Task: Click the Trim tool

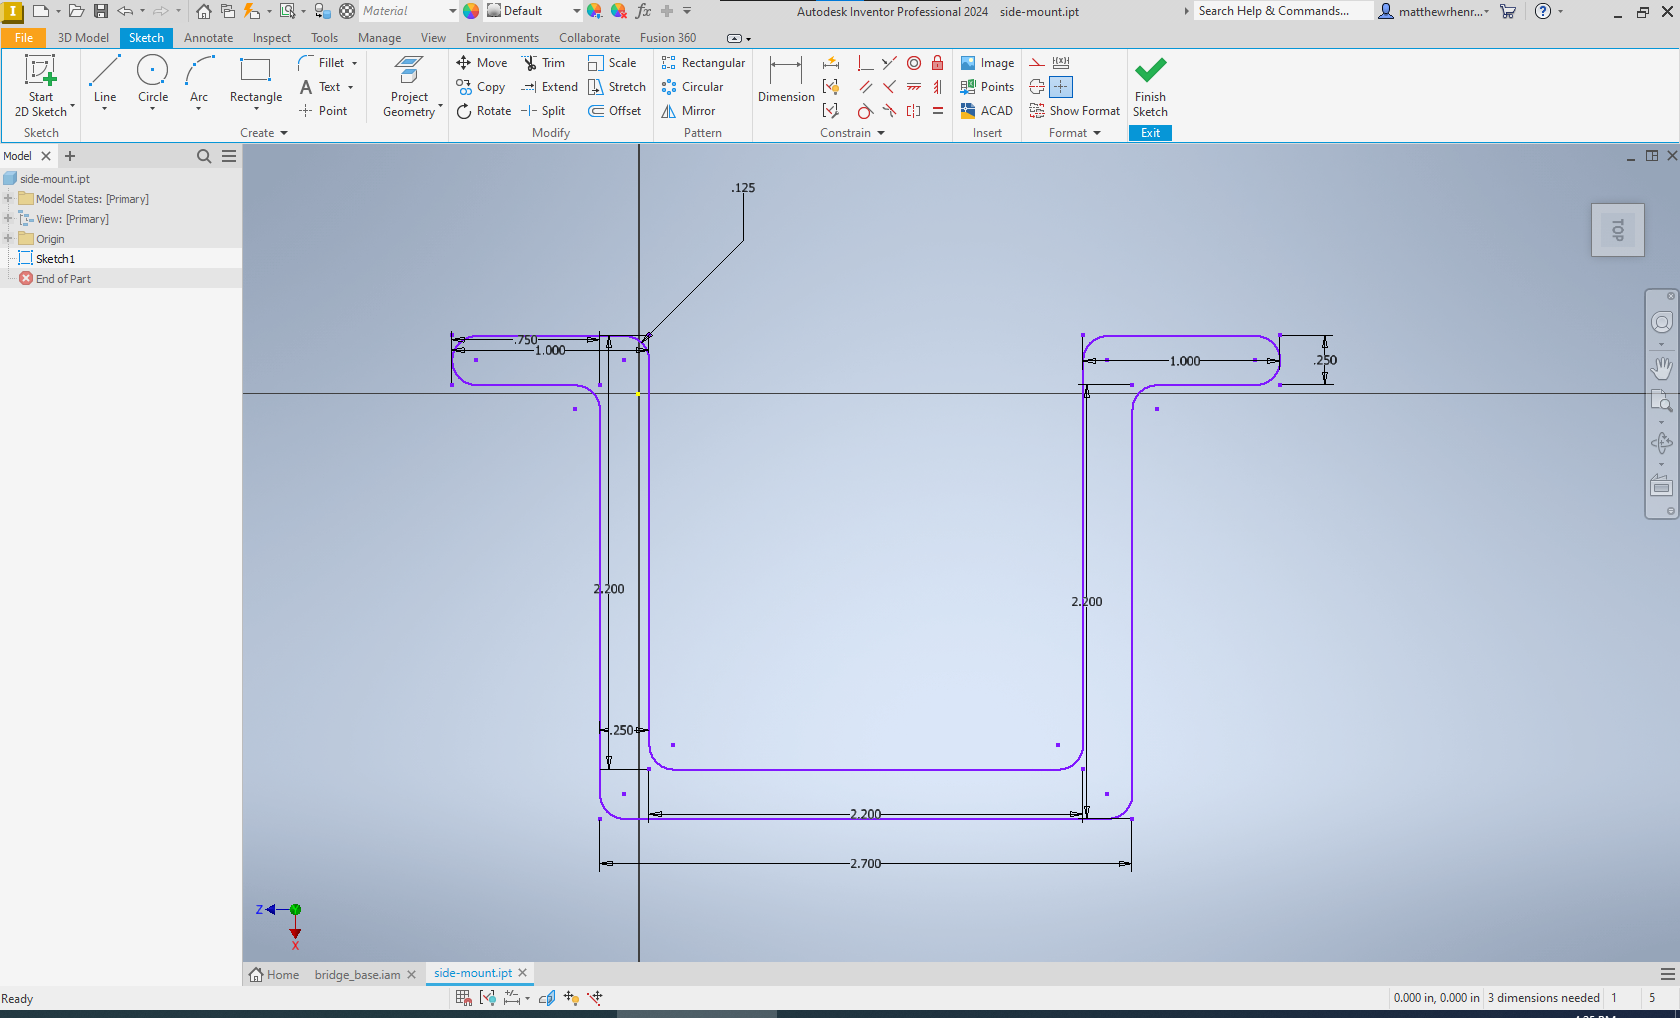Action: click(544, 63)
